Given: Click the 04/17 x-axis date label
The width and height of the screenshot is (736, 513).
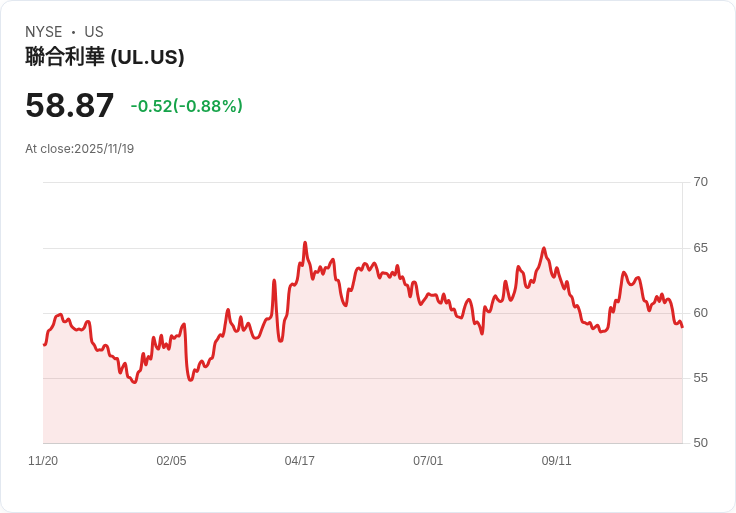Looking at the screenshot, I should pyautogui.click(x=299, y=461).
